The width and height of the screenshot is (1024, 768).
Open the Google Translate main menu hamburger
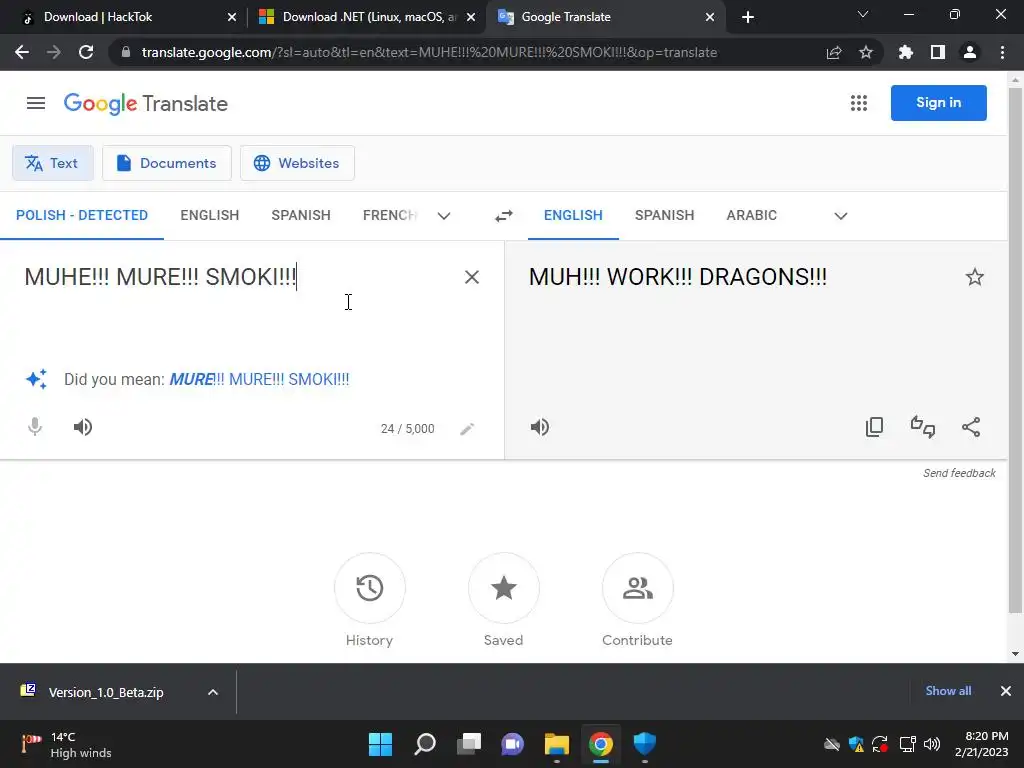[x=36, y=103]
